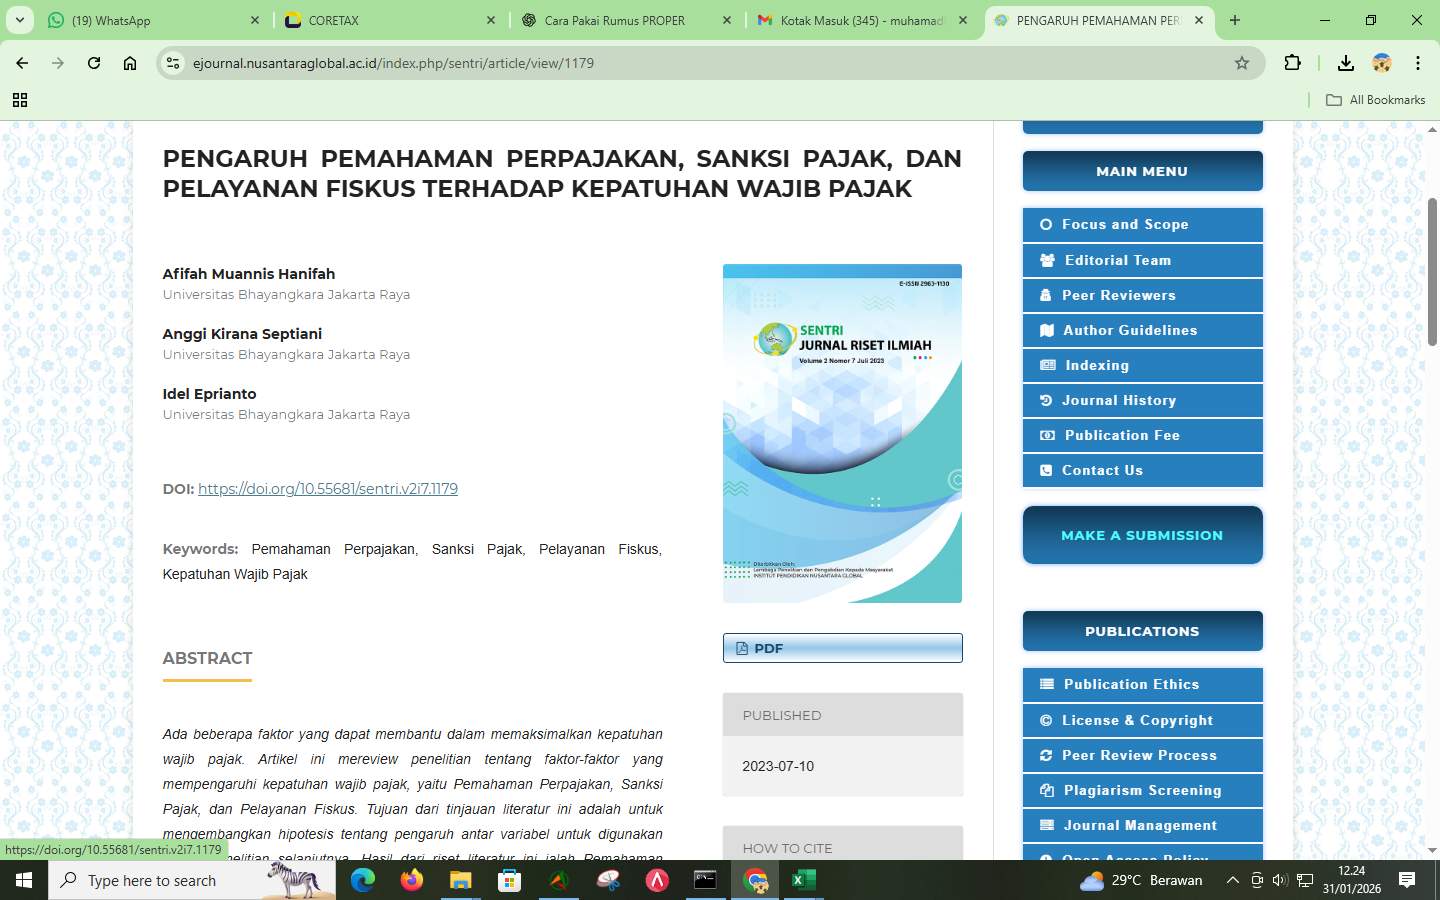Click the Make a Submission button

(x=1142, y=535)
